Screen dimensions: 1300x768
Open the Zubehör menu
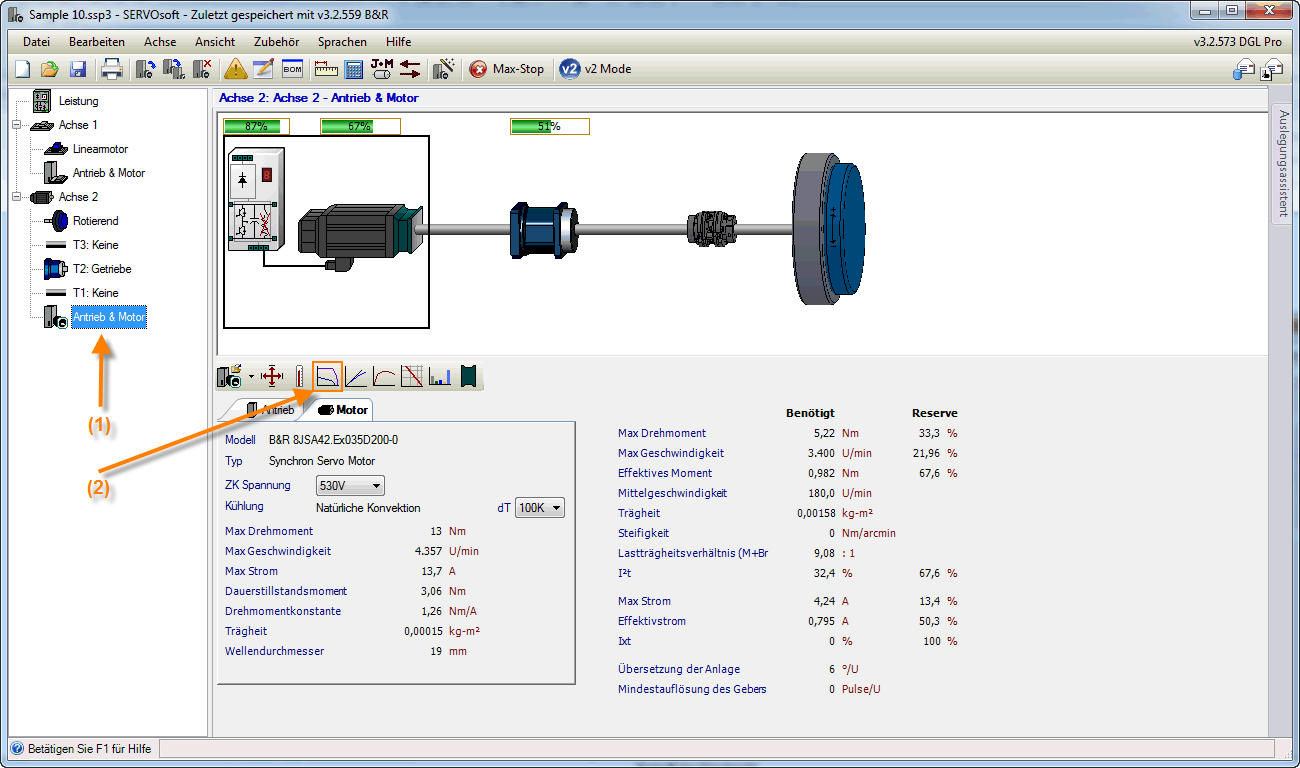tap(277, 42)
